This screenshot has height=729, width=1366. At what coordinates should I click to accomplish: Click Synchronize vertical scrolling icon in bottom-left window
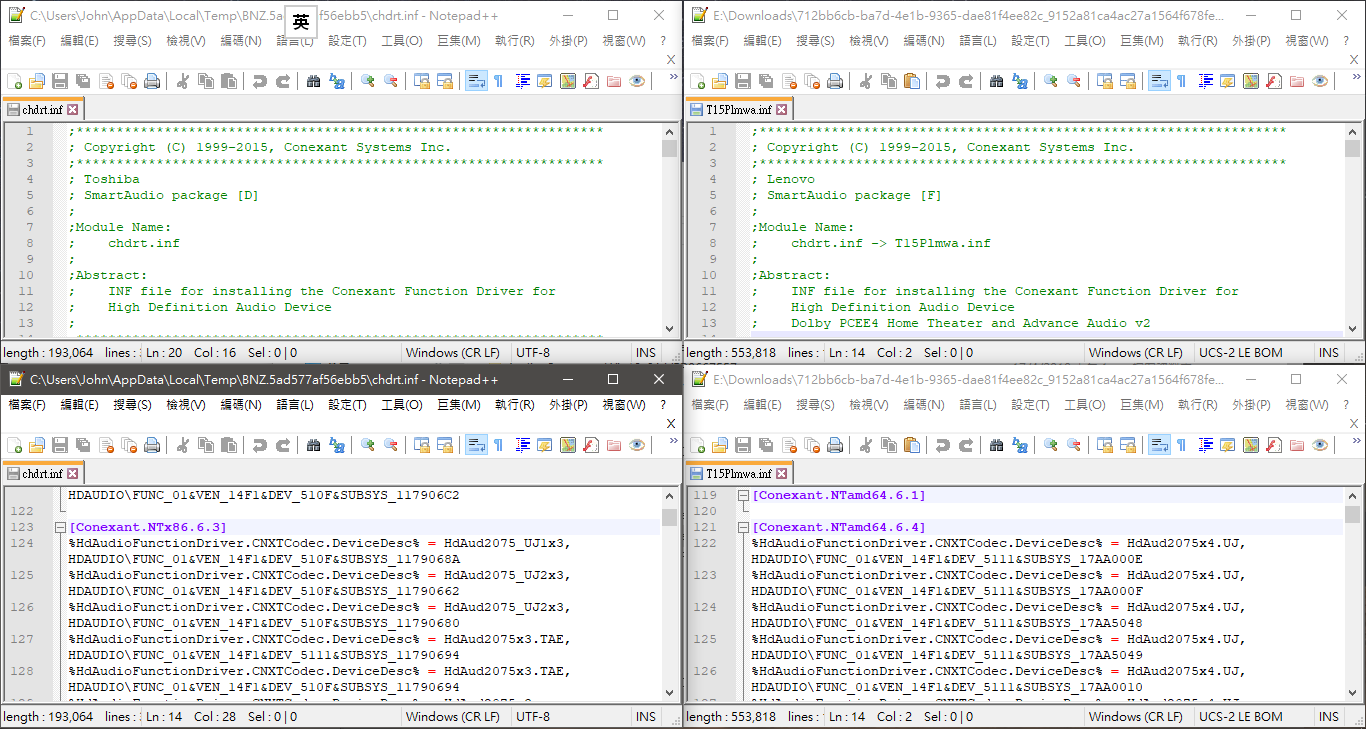[x=422, y=445]
